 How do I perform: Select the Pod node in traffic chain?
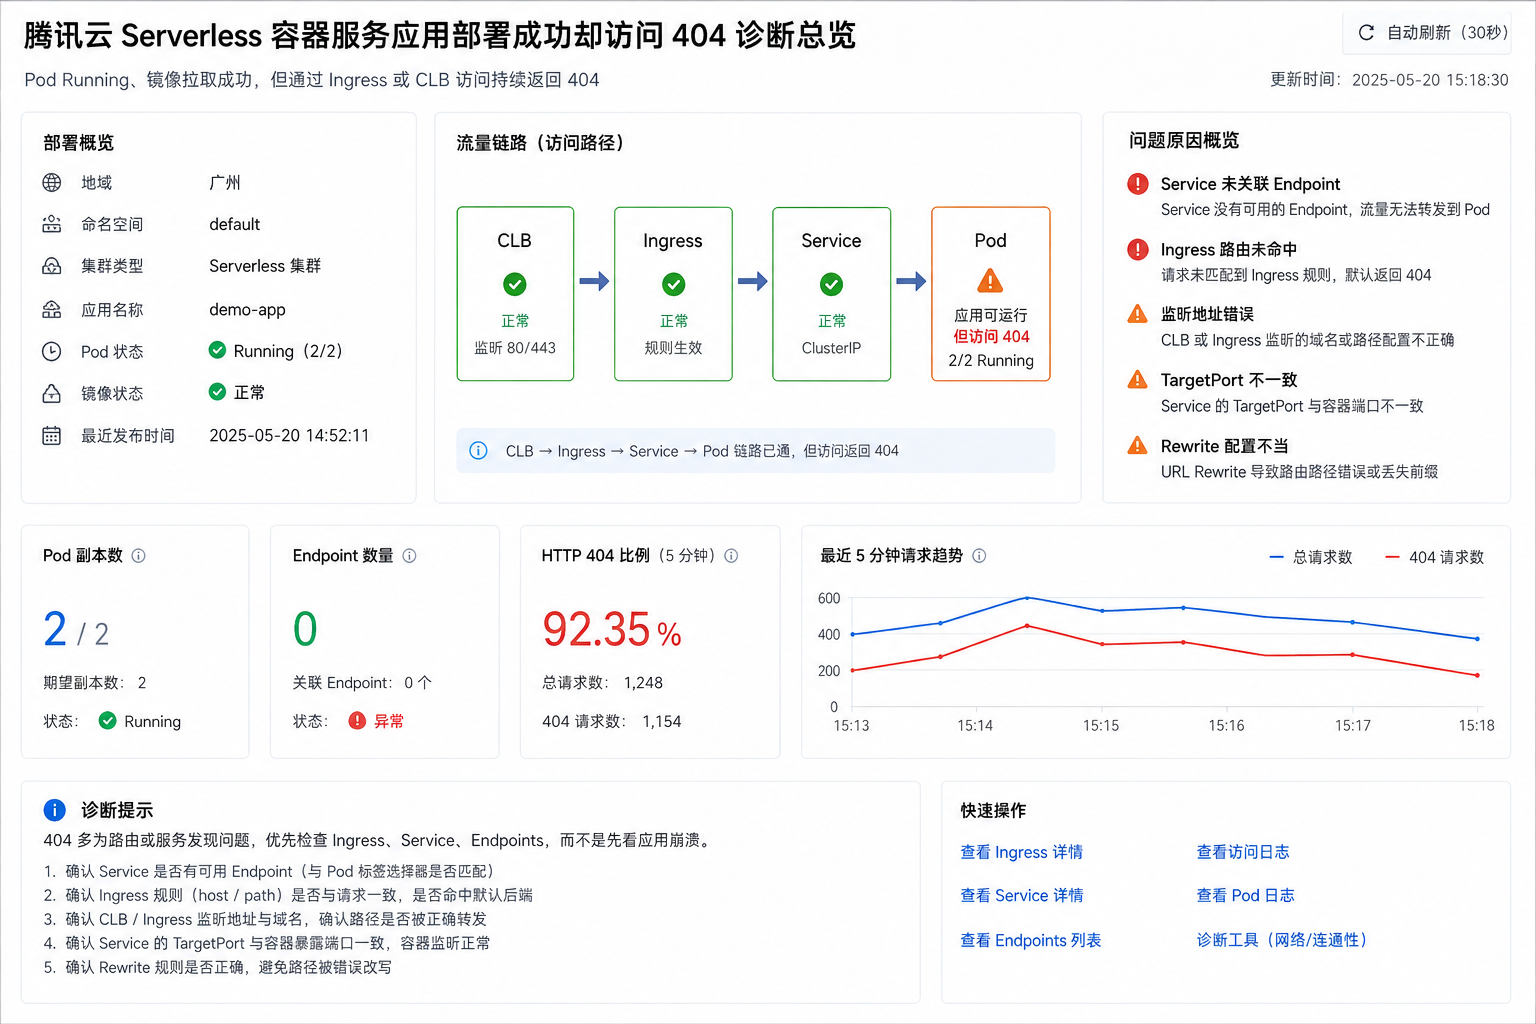(x=990, y=294)
